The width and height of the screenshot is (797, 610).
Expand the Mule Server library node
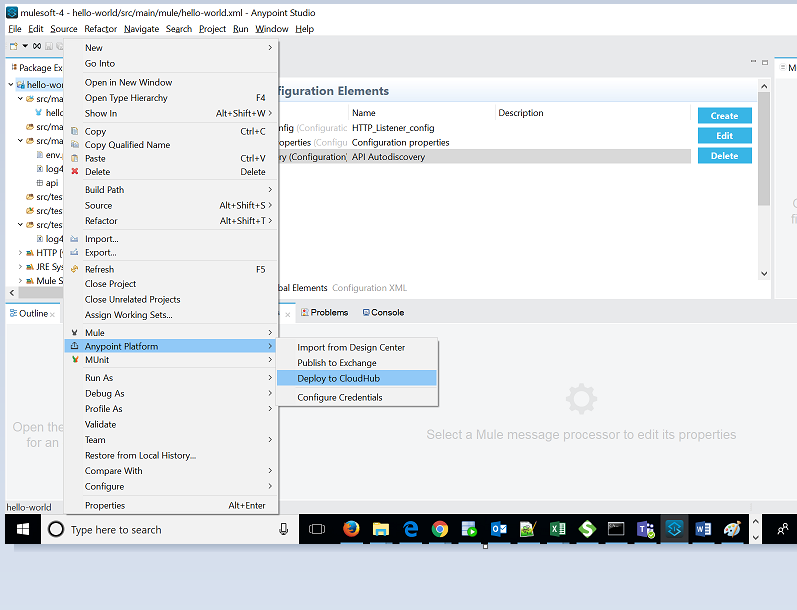(20, 281)
